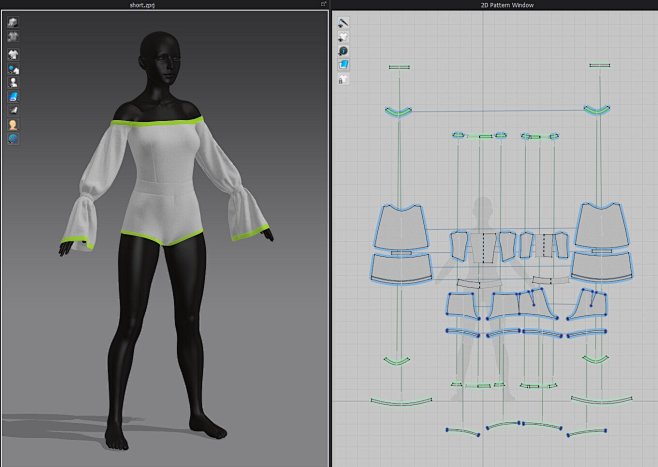The image size is (658, 467).
Task: Select the white t-shirt icon in 3D toolbar
Action: click(x=14, y=54)
